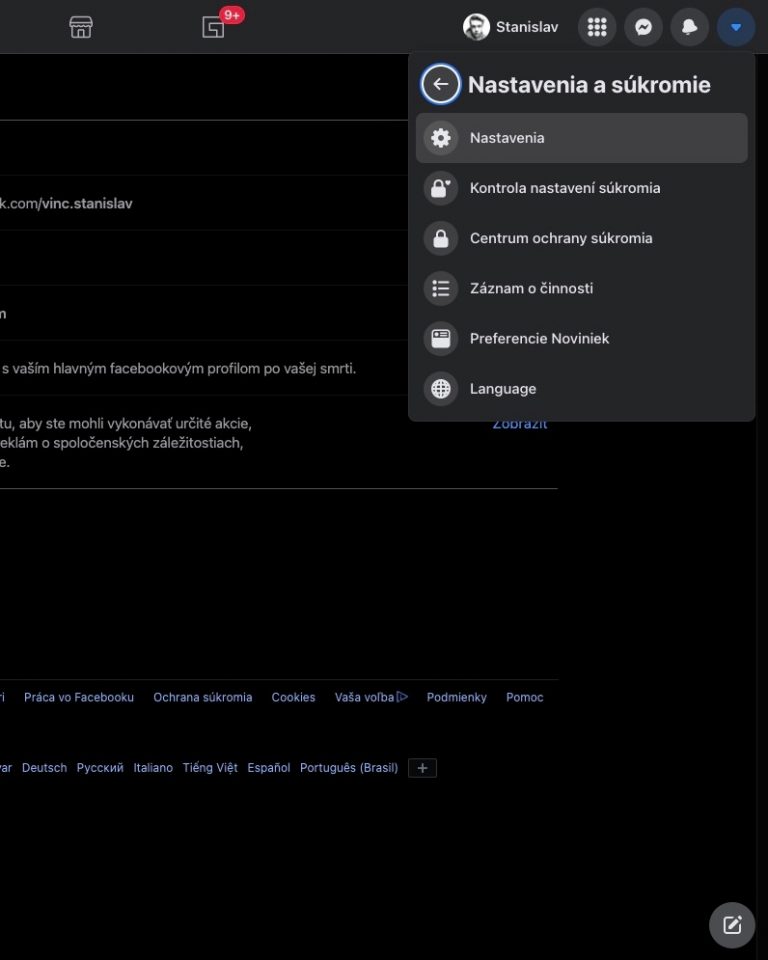Image resolution: width=768 pixels, height=960 pixels.
Task: Click the Záznam o činnosti list icon
Action: [x=441, y=288]
